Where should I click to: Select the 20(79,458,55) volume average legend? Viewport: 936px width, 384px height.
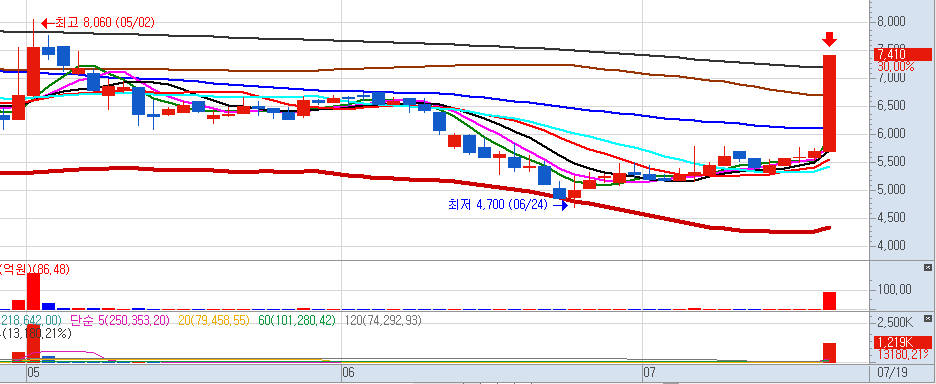(214, 321)
